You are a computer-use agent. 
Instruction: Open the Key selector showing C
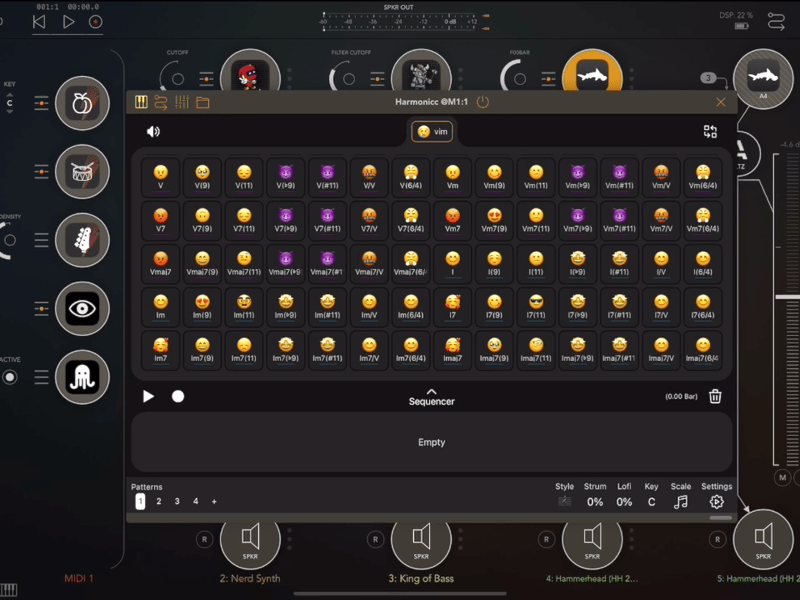pyautogui.click(x=652, y=502)
